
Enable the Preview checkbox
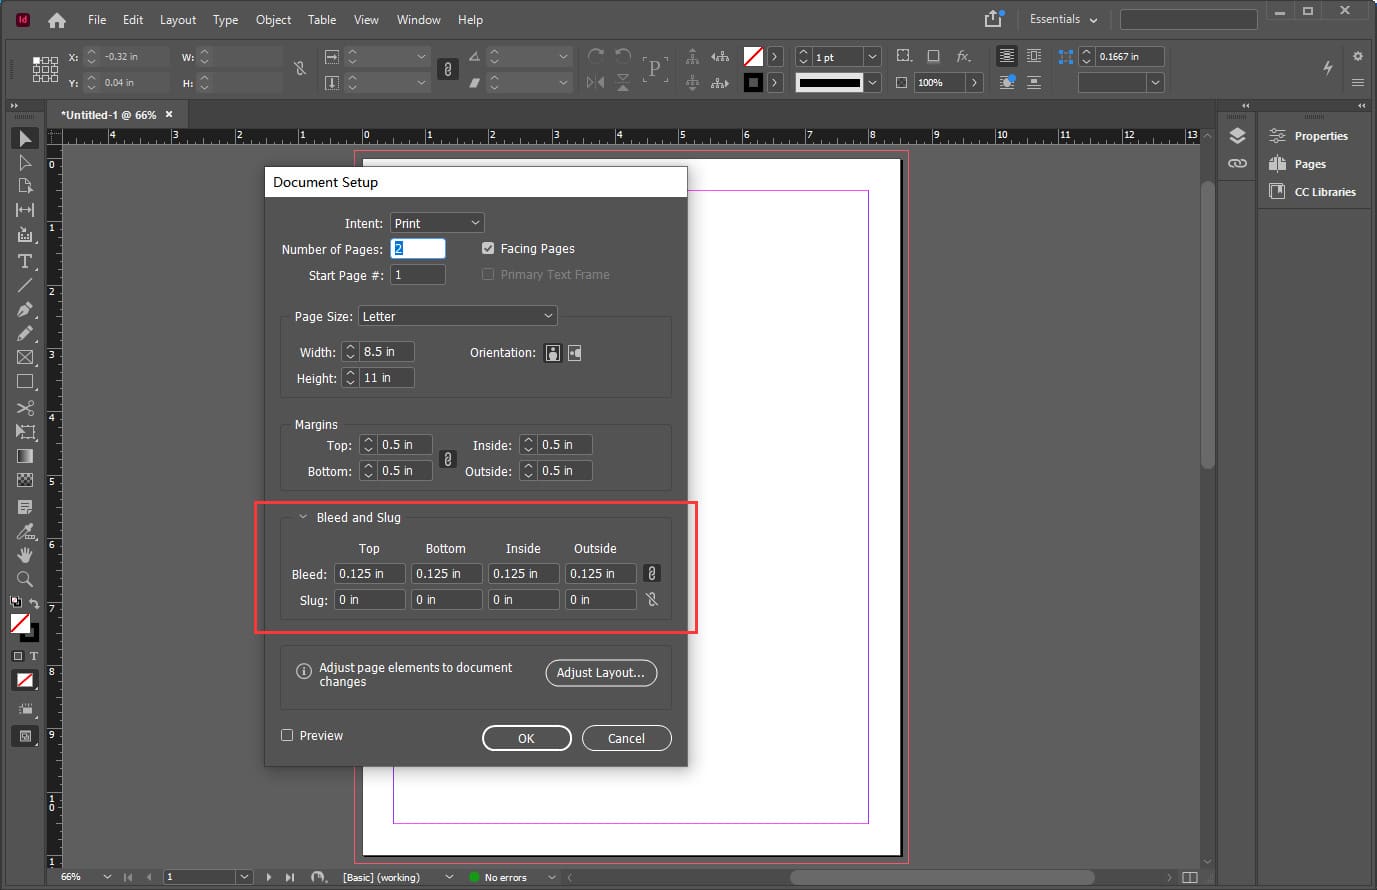coord(287,735)
